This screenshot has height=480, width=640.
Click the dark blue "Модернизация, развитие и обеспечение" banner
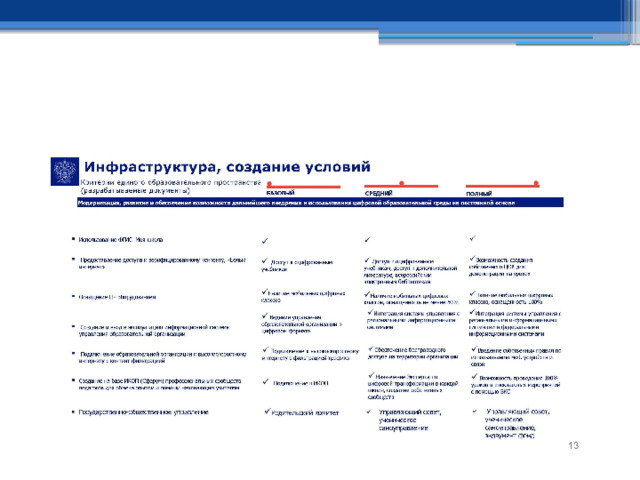tap(320, 202)
